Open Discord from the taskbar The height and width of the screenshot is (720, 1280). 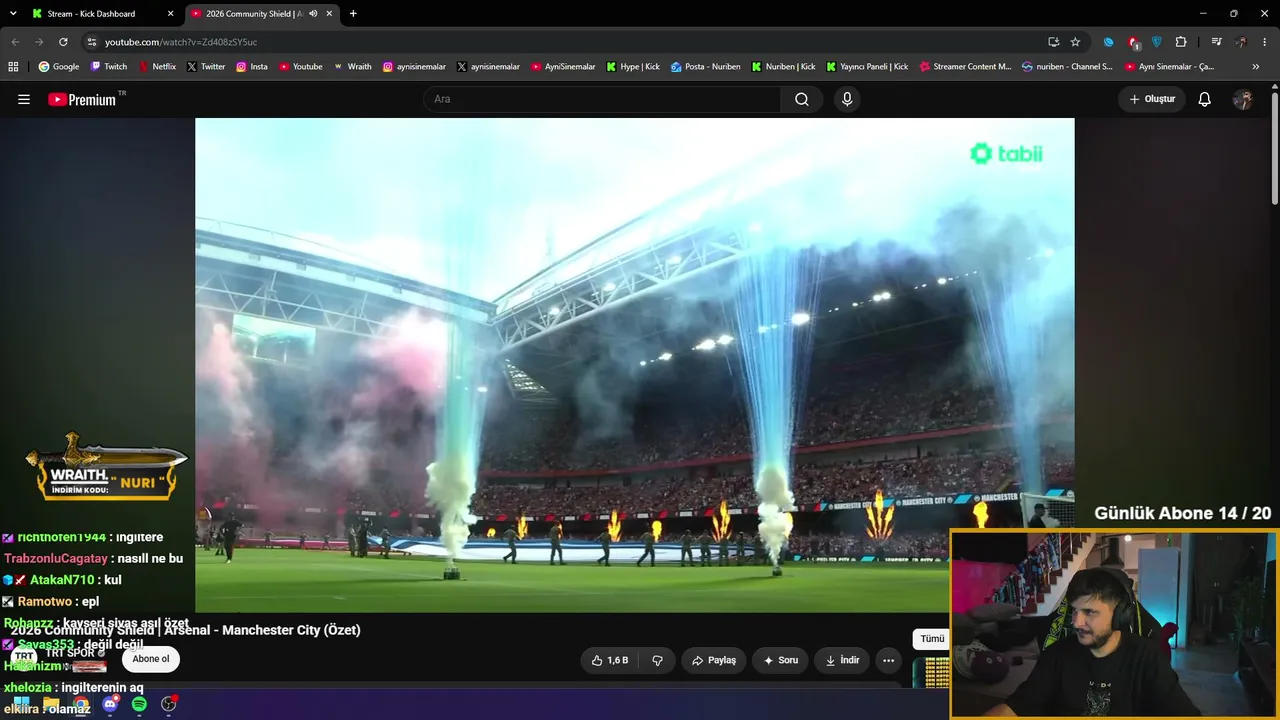[110, 704]
